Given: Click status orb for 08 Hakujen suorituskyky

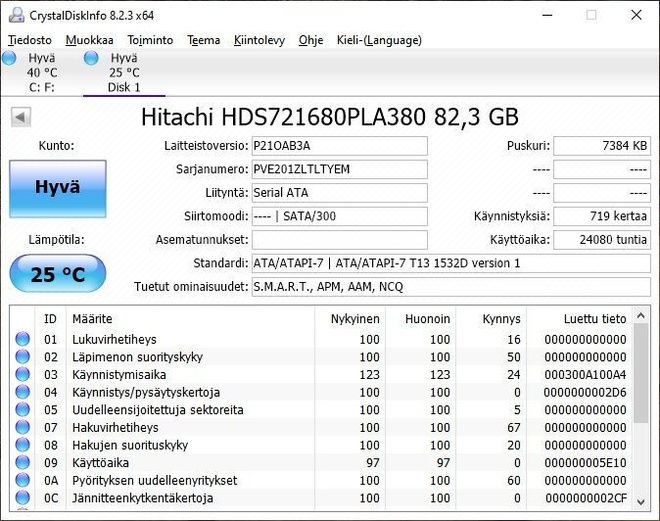Looking at the screenshot, I should 23,445.
